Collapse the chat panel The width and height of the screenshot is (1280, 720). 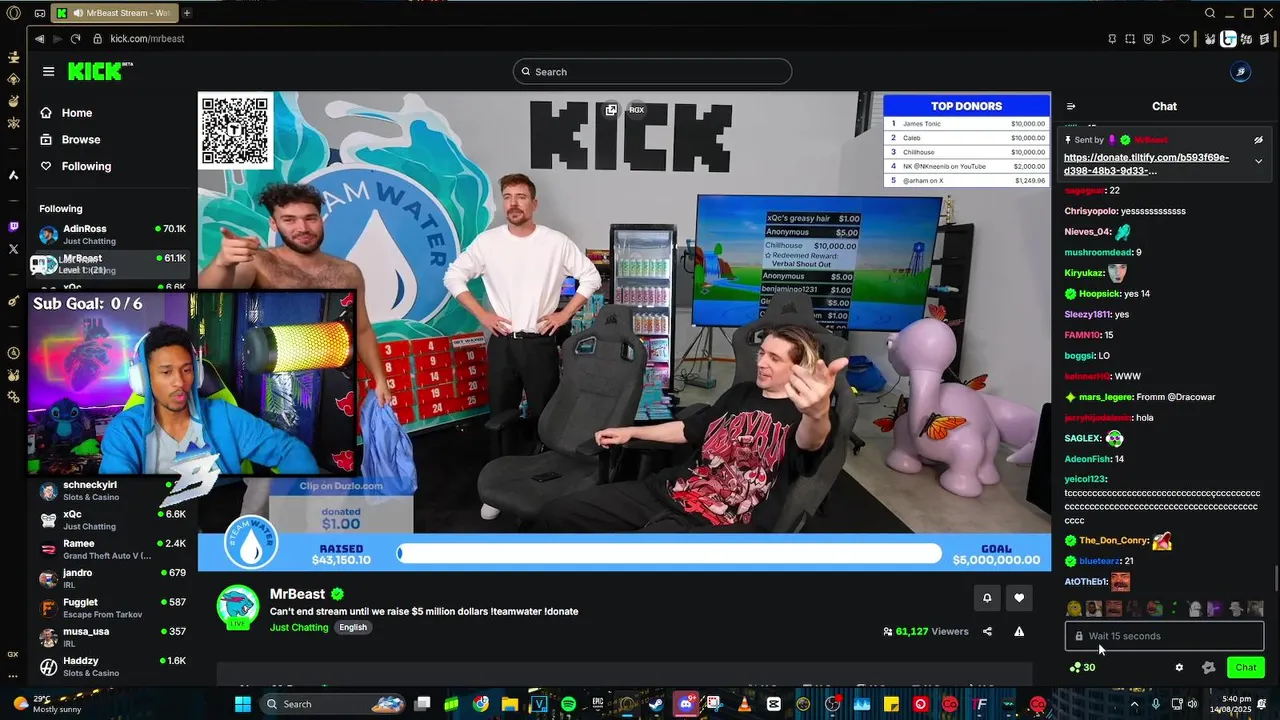[x=1071, y=106]
